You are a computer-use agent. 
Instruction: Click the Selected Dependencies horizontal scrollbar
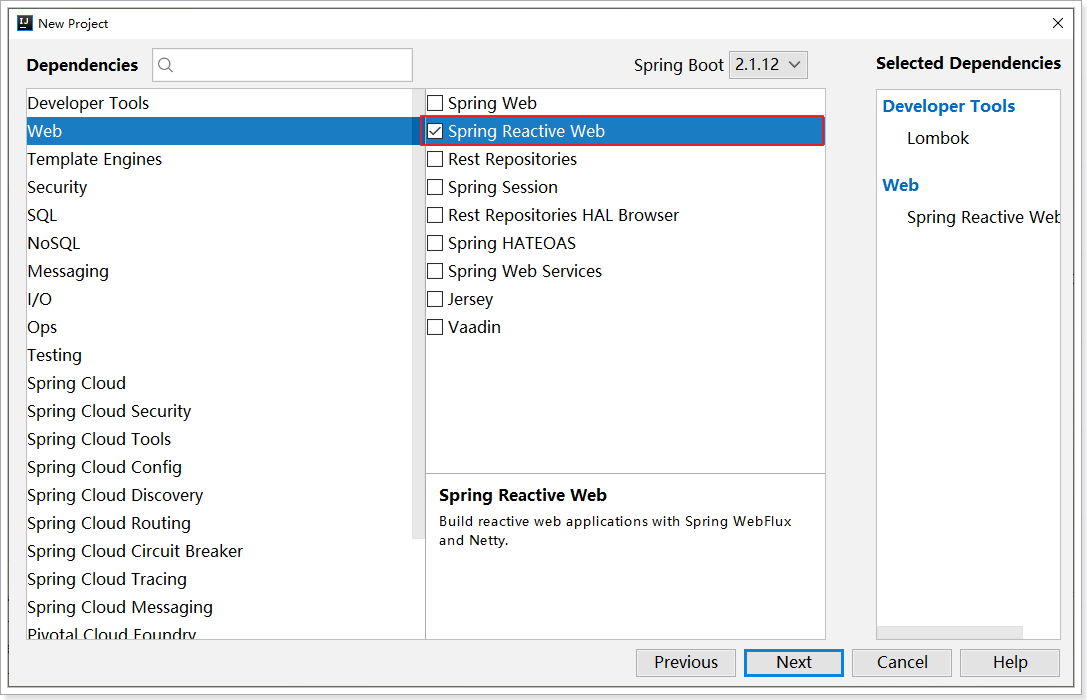[x=950, y=632]
